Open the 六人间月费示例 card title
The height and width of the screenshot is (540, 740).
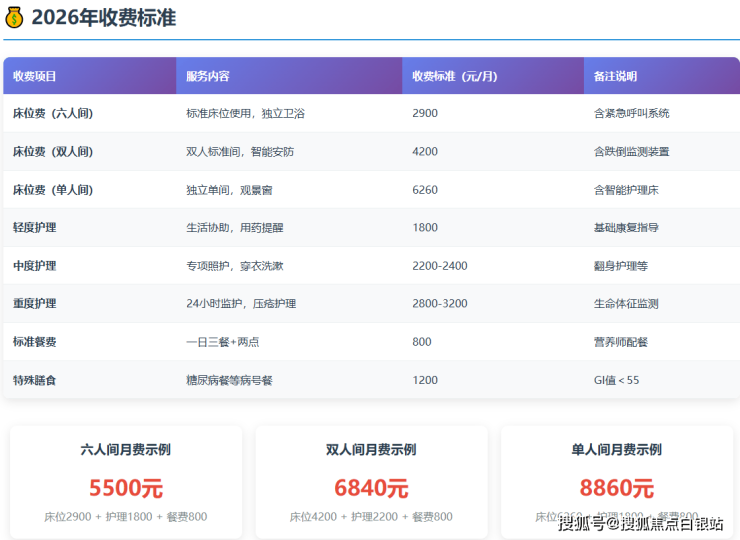pos(125,450)
